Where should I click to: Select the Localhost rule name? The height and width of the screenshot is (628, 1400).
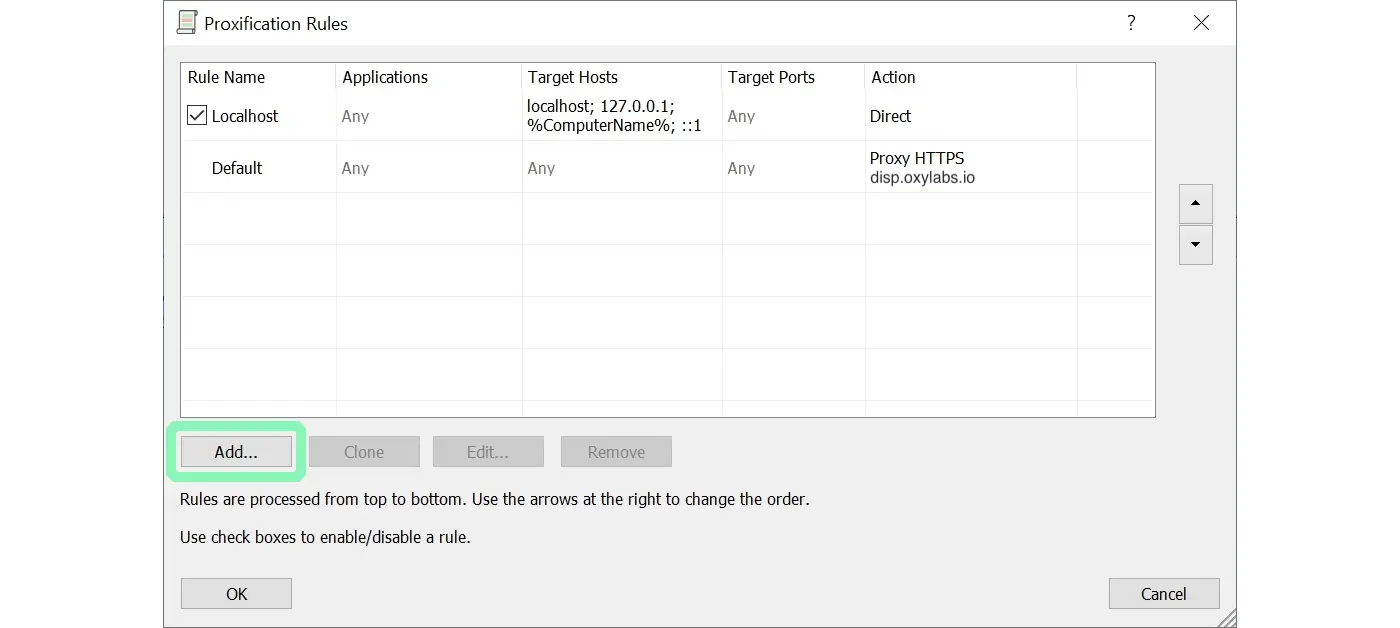pos(245,116)
